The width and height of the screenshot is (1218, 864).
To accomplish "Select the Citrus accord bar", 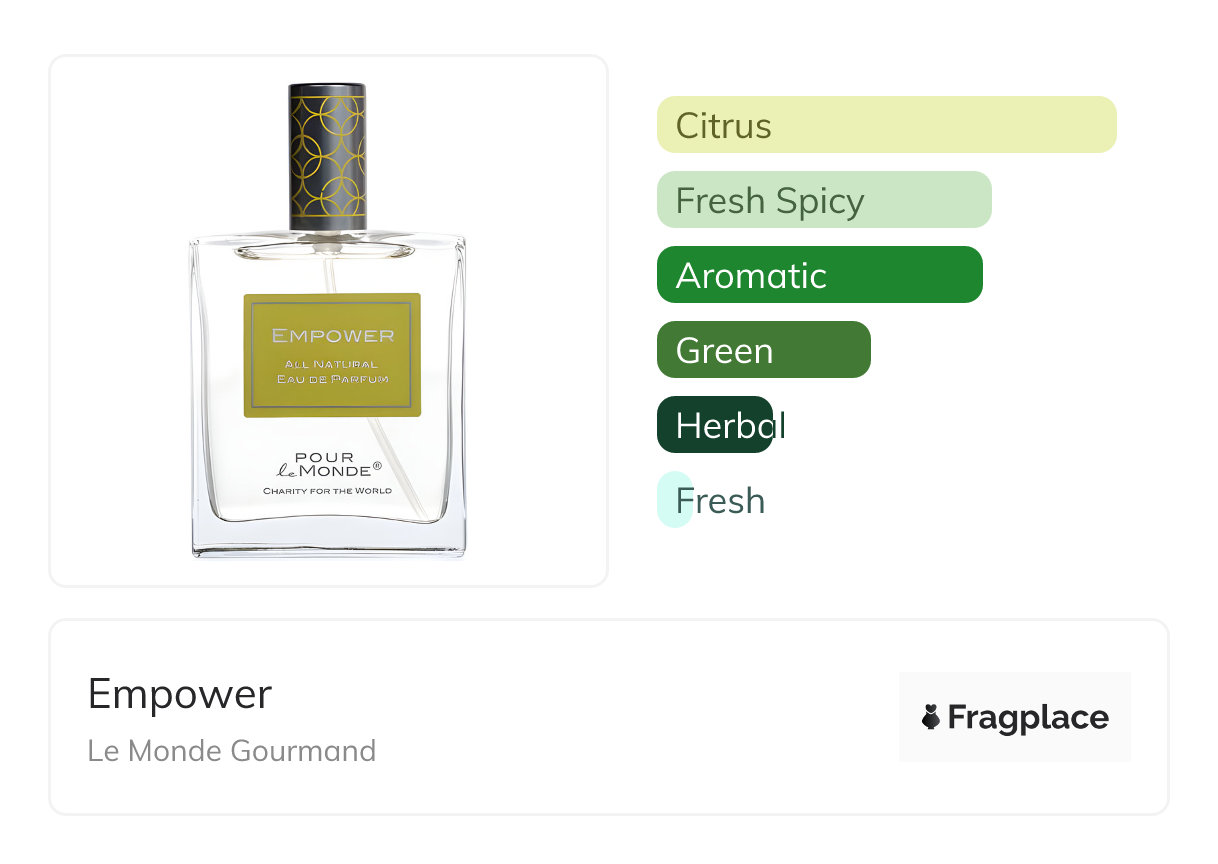I will pyautogui.click(x=886, y=125).
